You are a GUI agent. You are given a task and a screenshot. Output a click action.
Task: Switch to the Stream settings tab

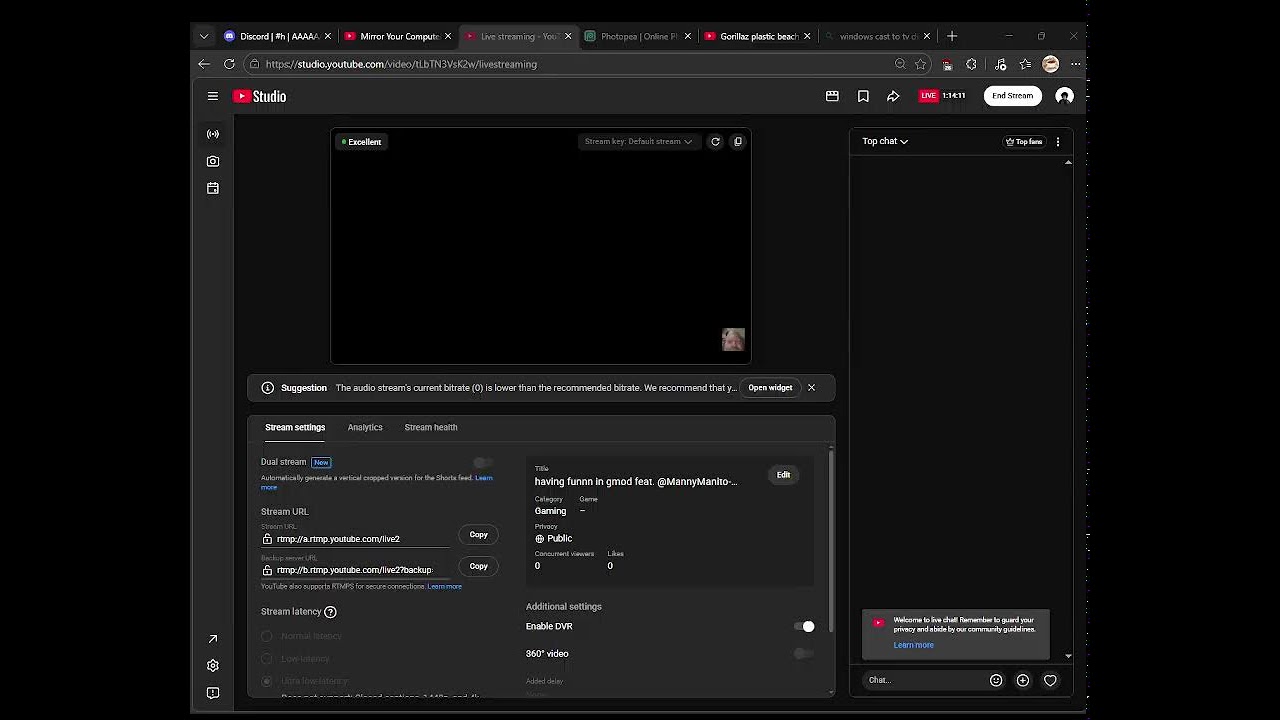[x=295, y=428]
